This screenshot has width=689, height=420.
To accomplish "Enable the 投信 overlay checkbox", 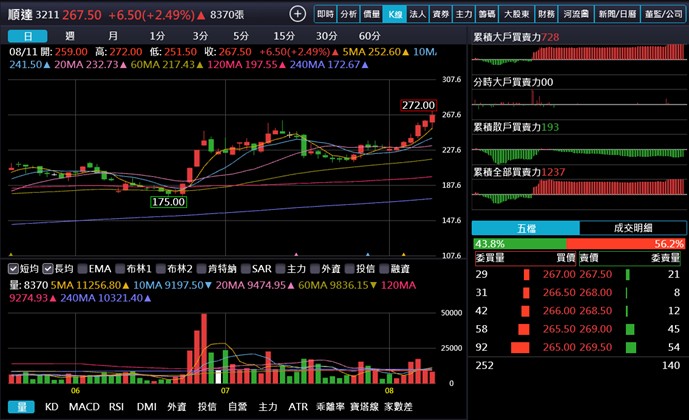I will tap(350, 268).
